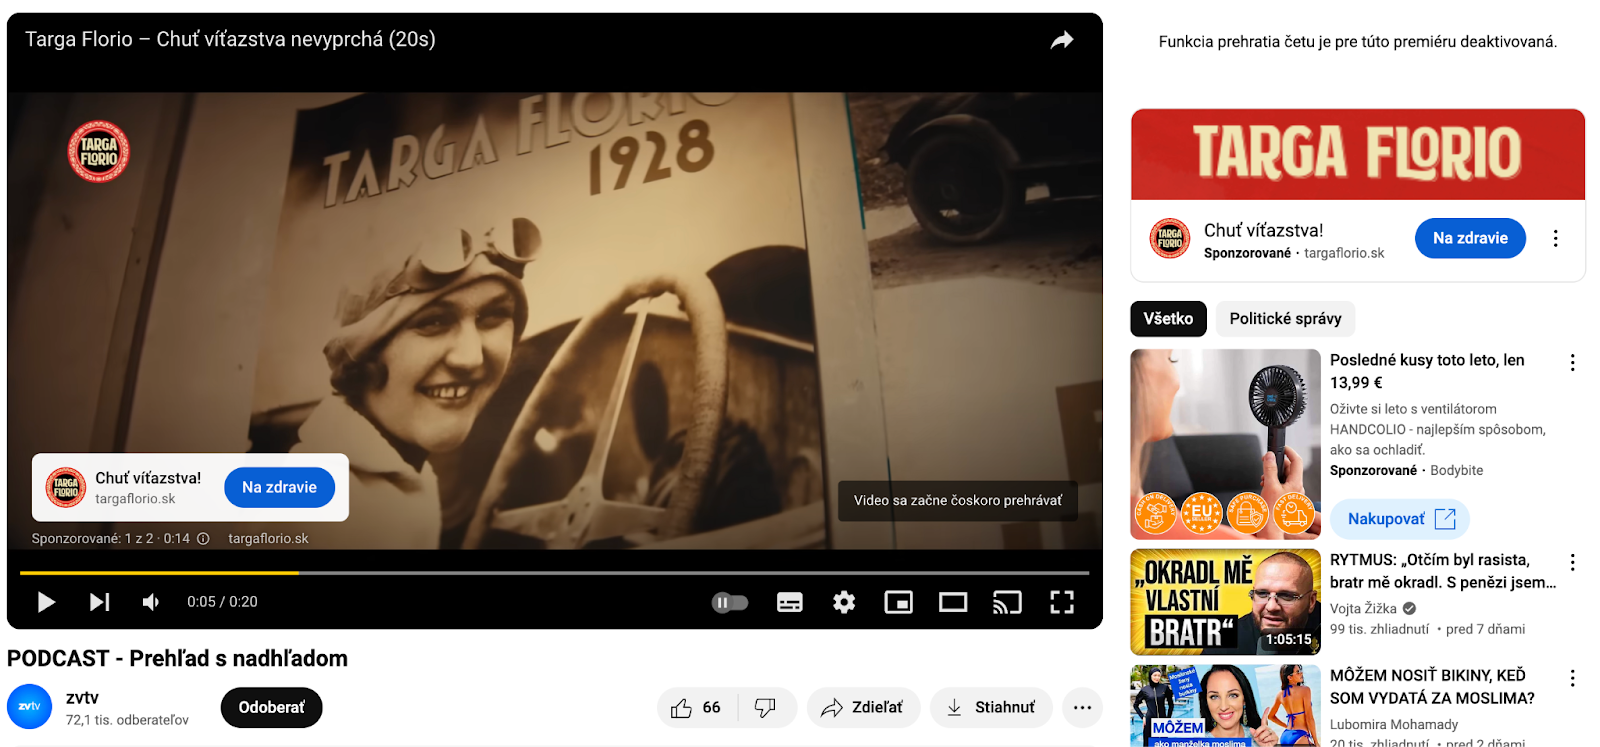Image resolution: width=1600 pixels, height=747 pixels.
Task: Click video title PODCAST - Prehľad s nadhľadom
Action: pyautogui.click(x=177, y=658)
